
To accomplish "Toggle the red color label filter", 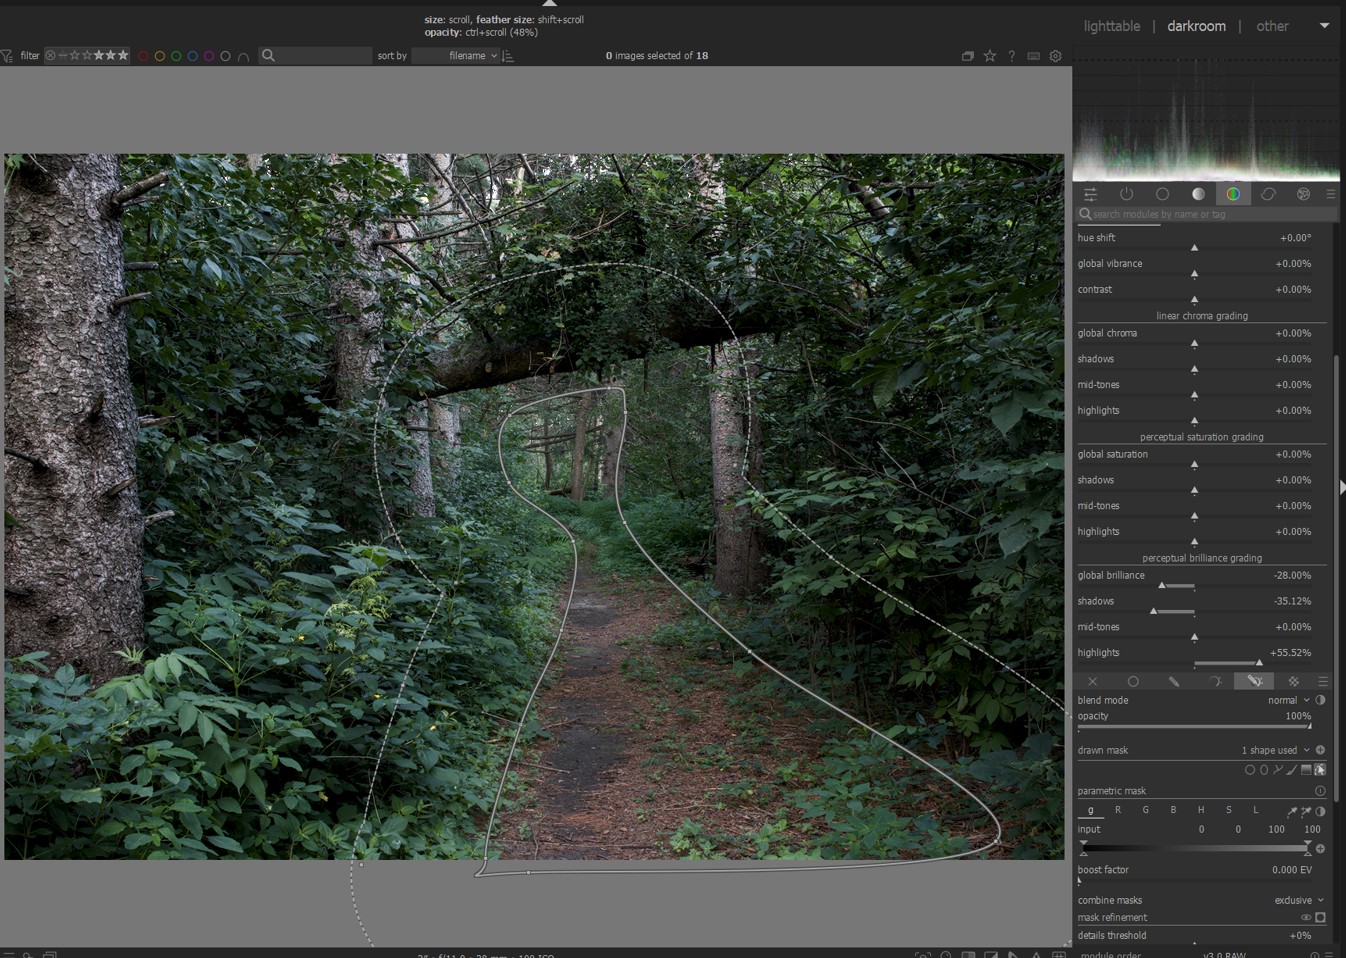I will [x=143, y=56].
